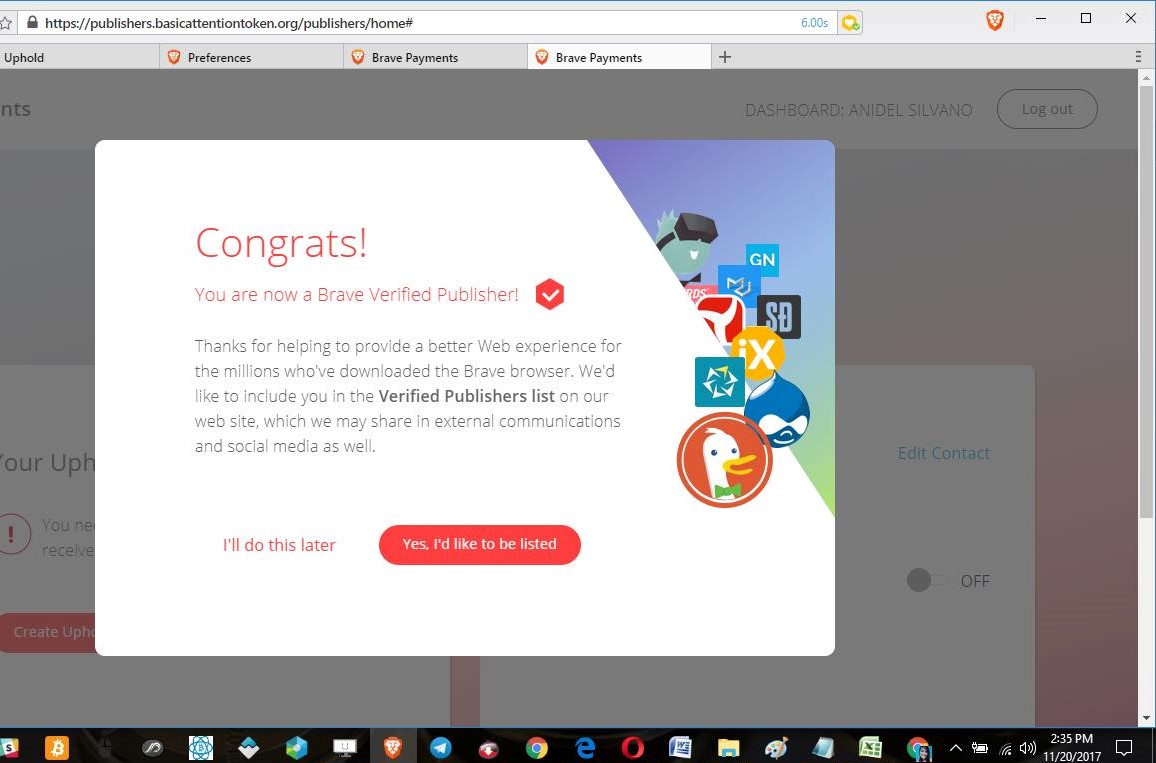The height and width of the screenshot is (763, 1156).
Task: Click the orange iX circle logo
Action: tap(758, 352)
